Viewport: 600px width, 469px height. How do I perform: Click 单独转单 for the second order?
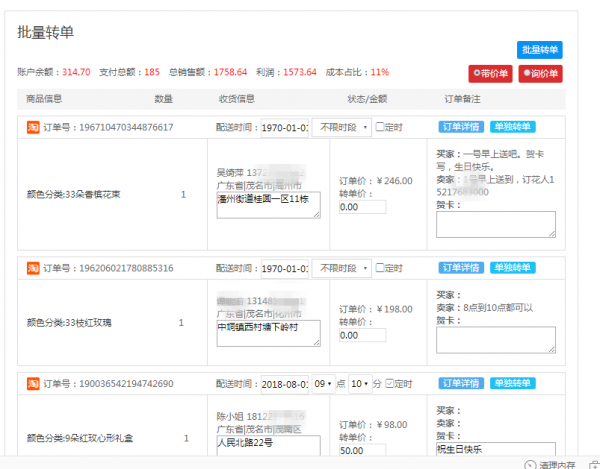point(513,268)
